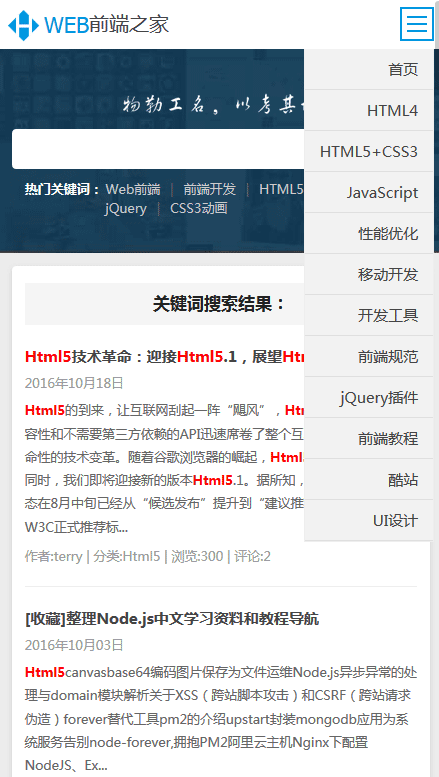Open UI设计 menu item
This screenshot has width=439, height=777.
(x=369, y=521)
